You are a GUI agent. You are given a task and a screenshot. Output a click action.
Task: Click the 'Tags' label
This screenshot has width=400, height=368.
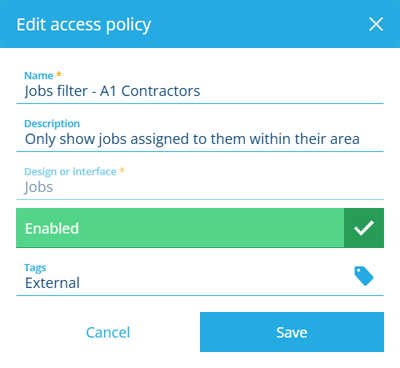tap(35, 268)
